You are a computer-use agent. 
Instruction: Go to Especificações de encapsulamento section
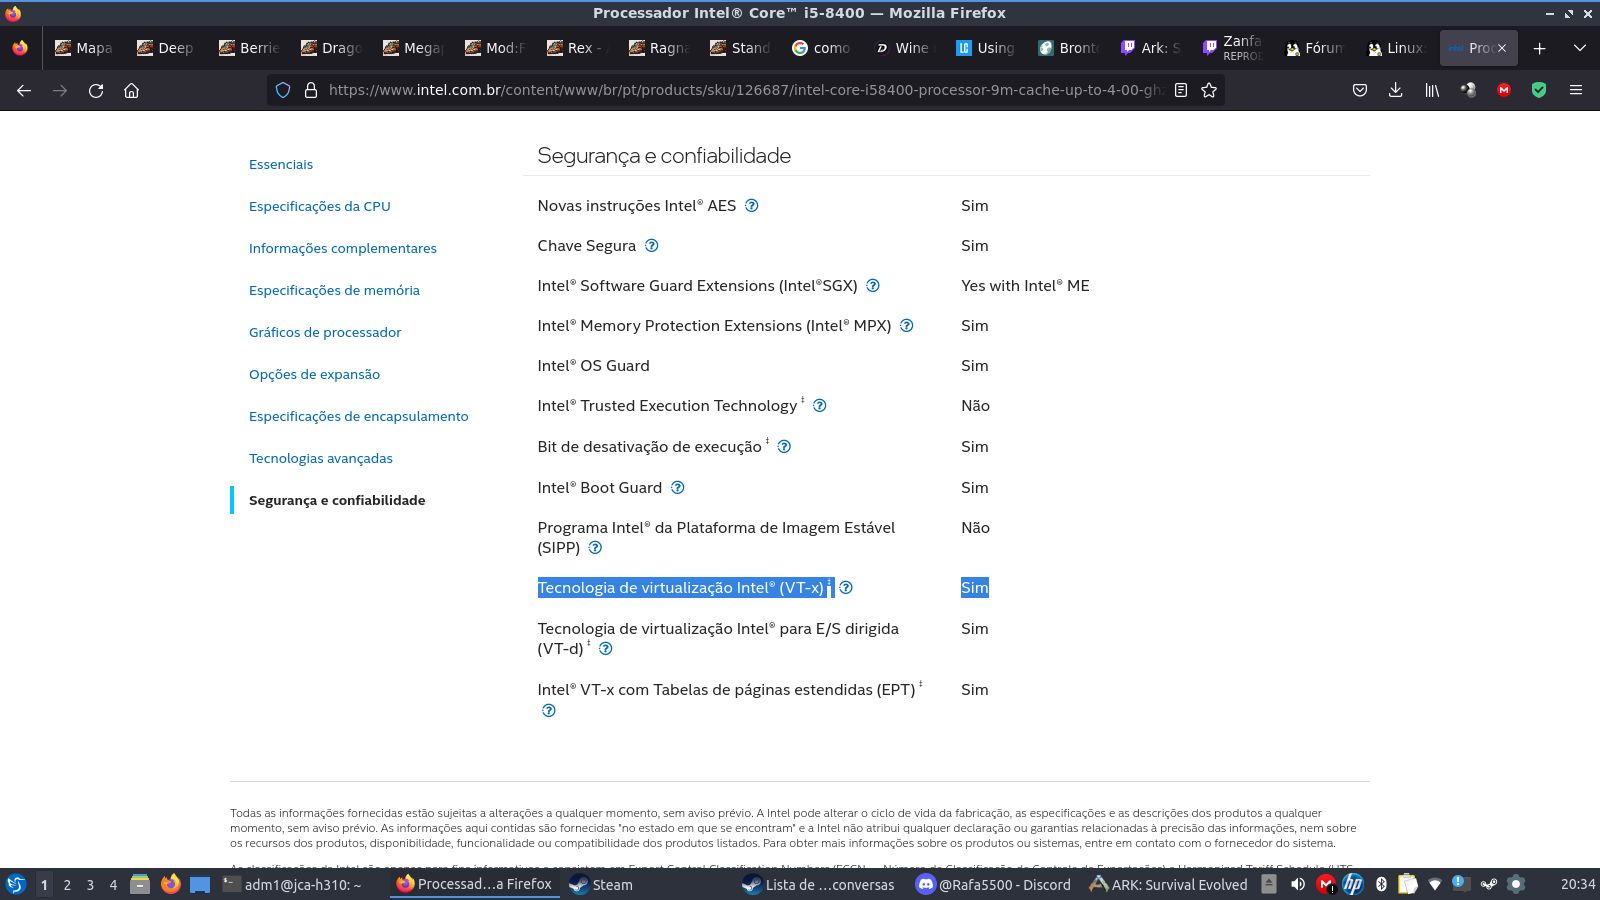coord(358,416)
